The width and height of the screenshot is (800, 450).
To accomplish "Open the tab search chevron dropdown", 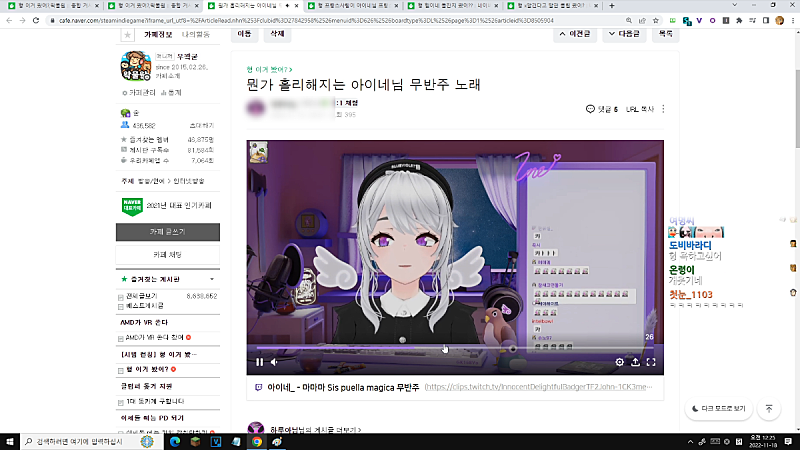I will click(x=735, y=5).
